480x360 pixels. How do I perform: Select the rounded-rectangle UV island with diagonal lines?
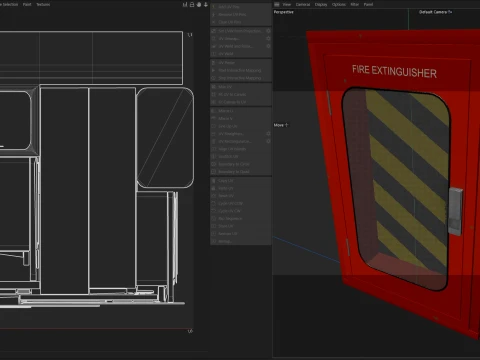165,137
